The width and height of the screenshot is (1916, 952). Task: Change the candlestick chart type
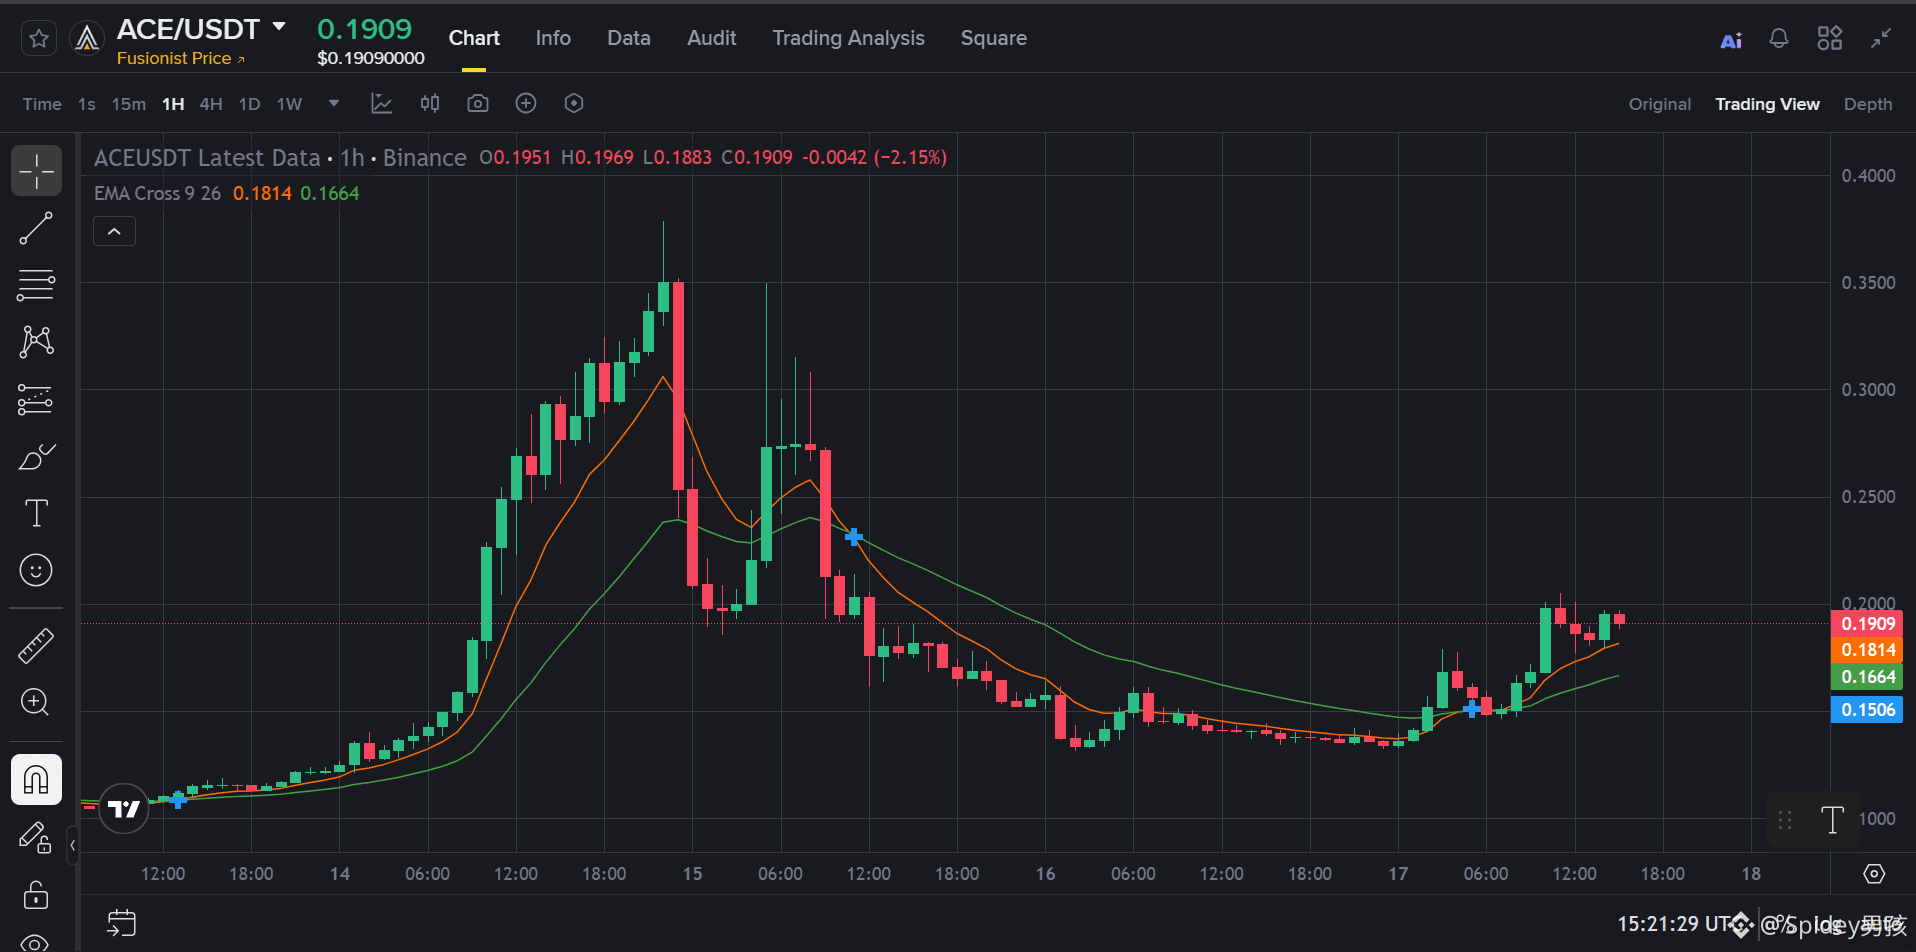point(430,103)
